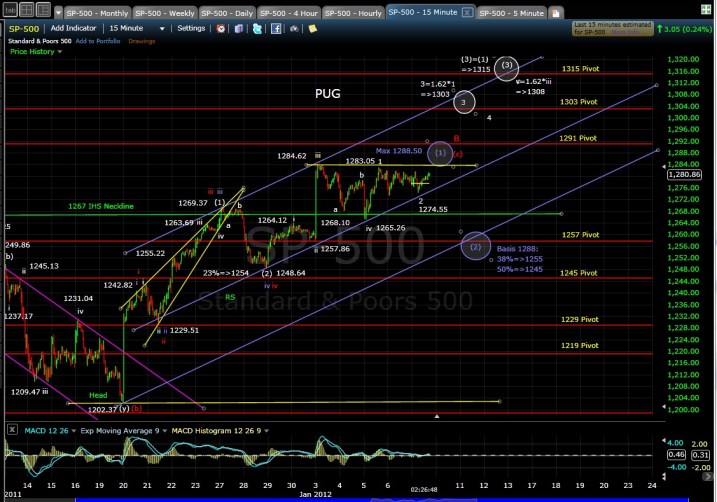This screenshot has height=502, width=717.
Task: Click the scroll-right arrow below the MACD scale
Action: pos(706,476)
